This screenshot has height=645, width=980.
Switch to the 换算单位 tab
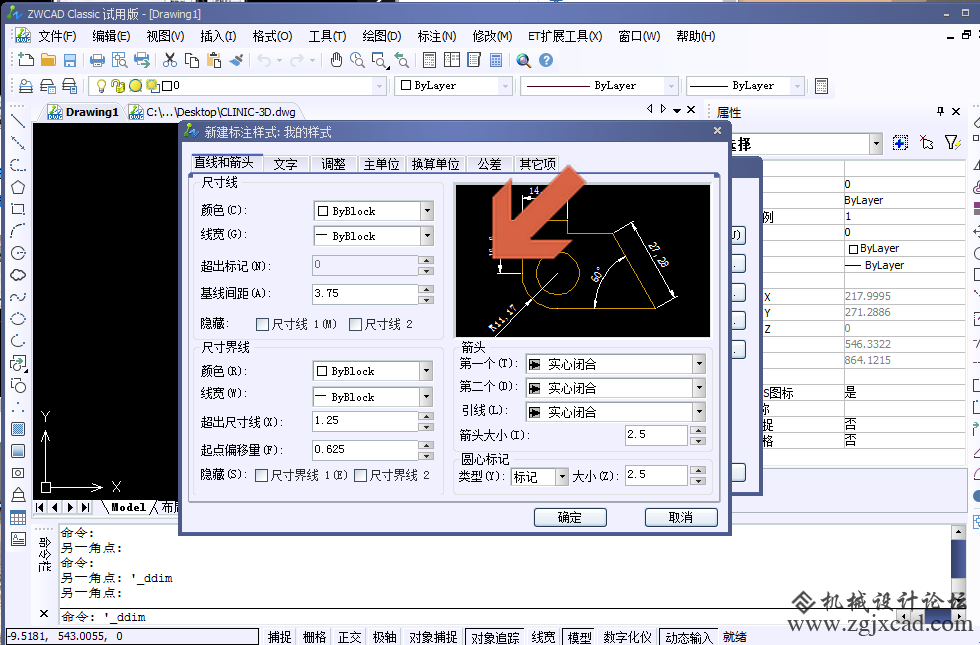(x=436, y=164)
